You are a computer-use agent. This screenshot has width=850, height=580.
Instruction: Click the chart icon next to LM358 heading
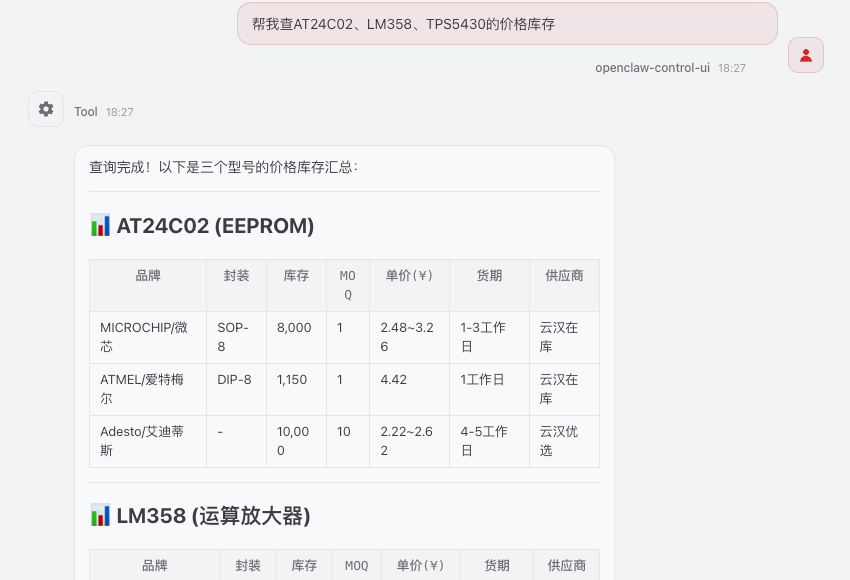click(x=100, y=516)
